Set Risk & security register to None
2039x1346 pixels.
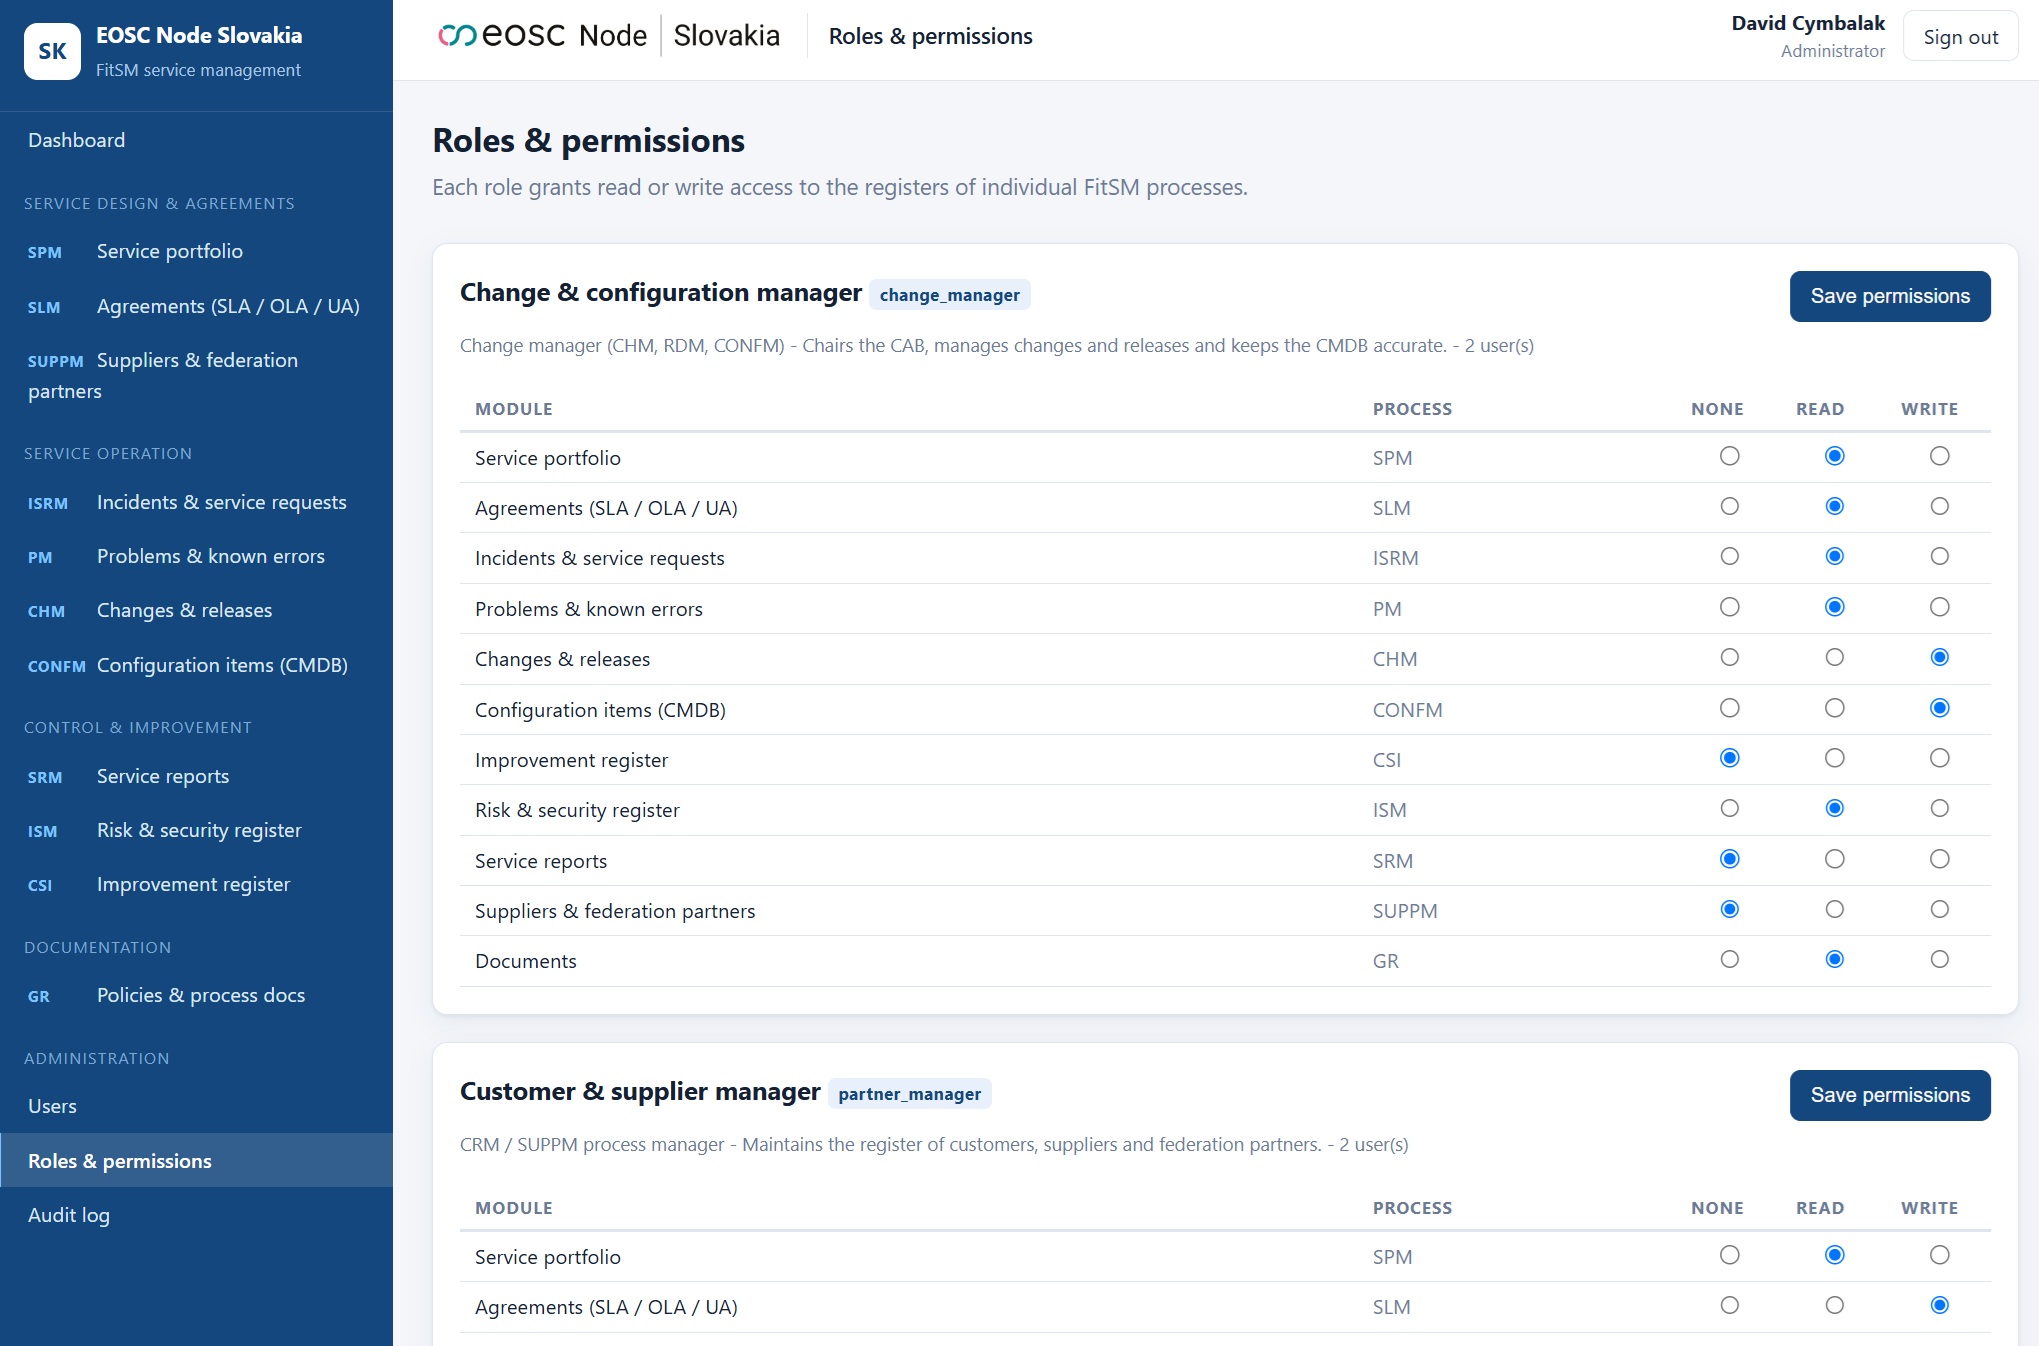click(x=1729, y=808)
